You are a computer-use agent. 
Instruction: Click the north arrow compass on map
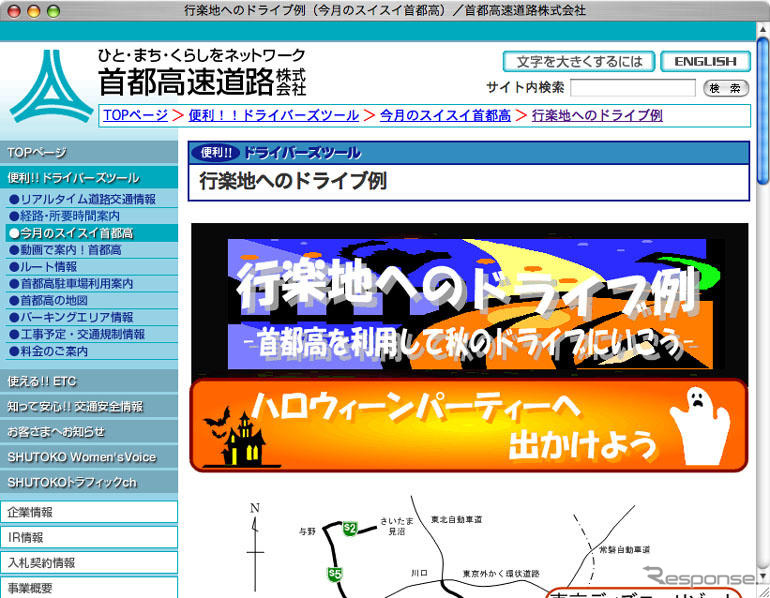tap(255, 546)
